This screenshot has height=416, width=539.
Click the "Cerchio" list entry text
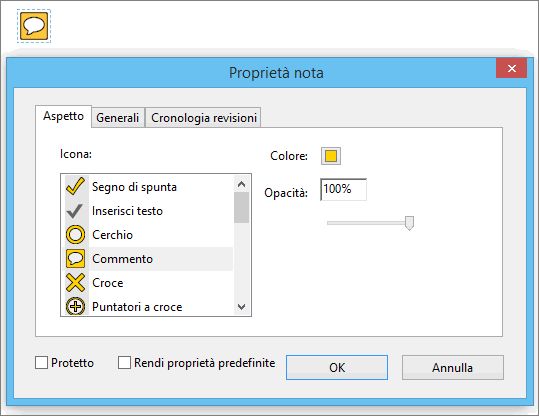coord(112,235)
